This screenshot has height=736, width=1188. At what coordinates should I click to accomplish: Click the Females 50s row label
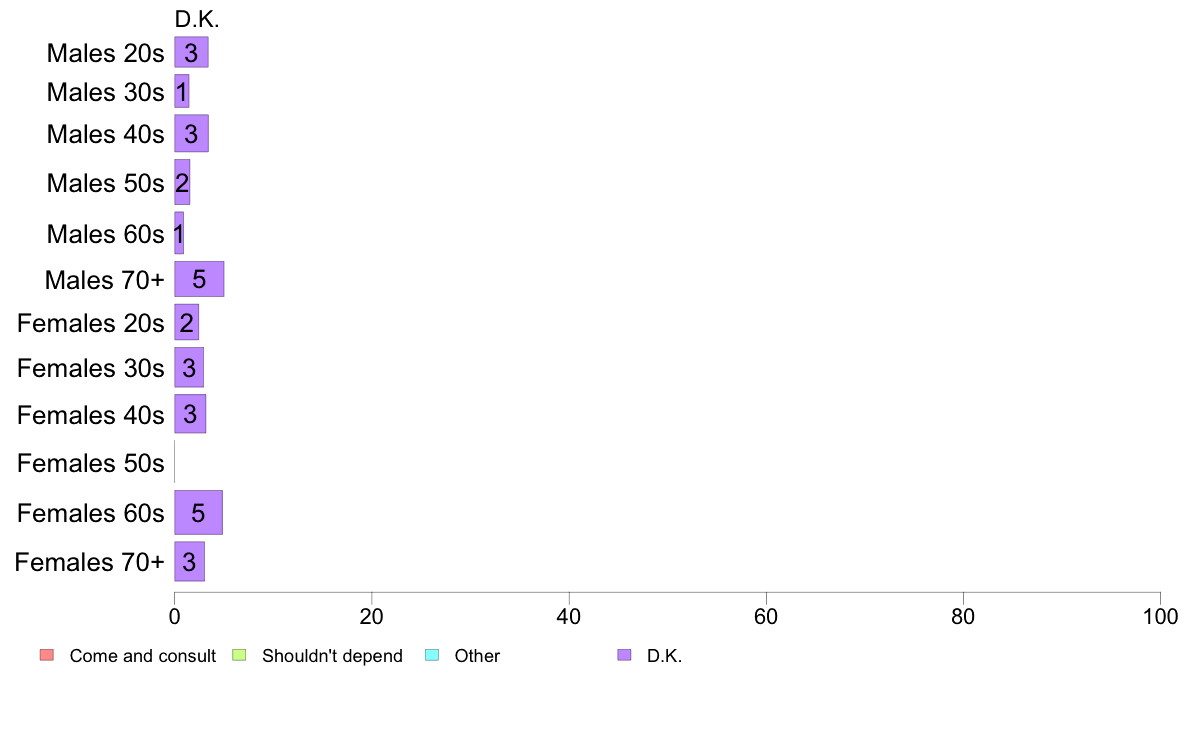91,462
